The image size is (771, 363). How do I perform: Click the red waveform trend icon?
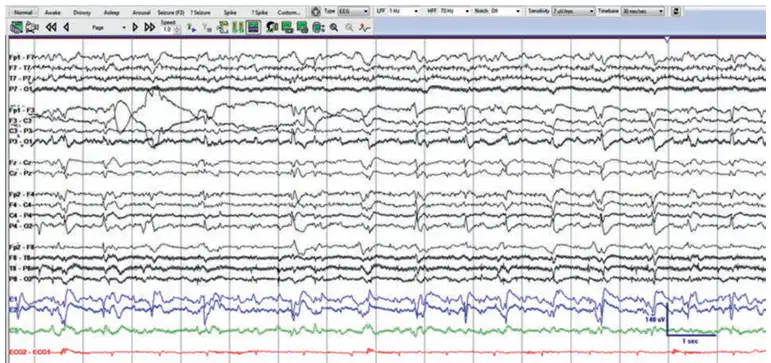tap(364, 28)
